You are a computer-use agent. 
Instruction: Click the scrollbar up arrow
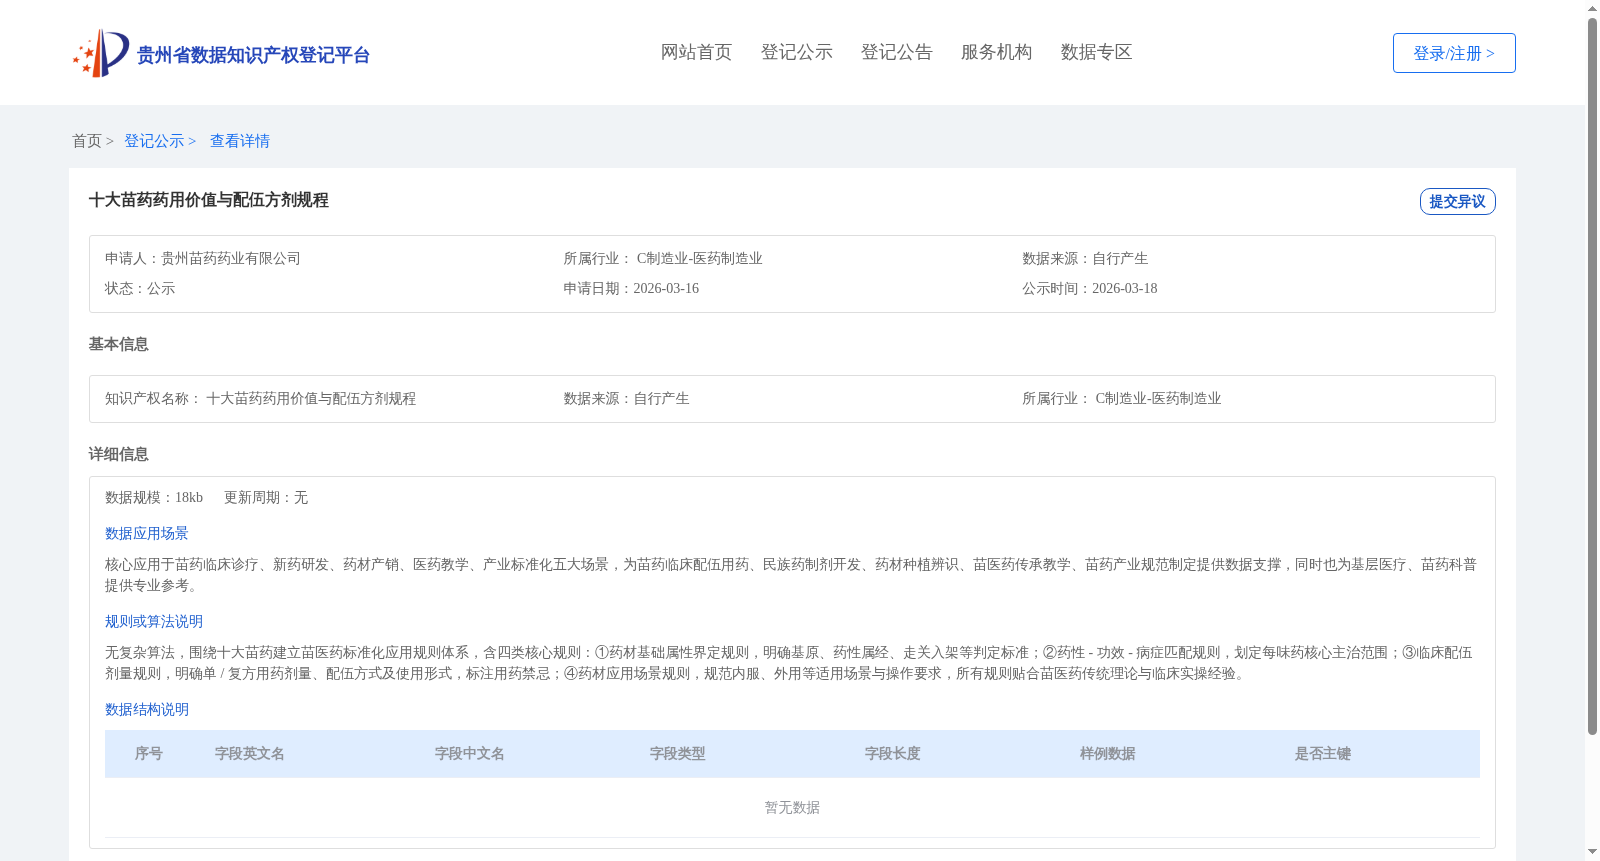[x=1592, y=8]
